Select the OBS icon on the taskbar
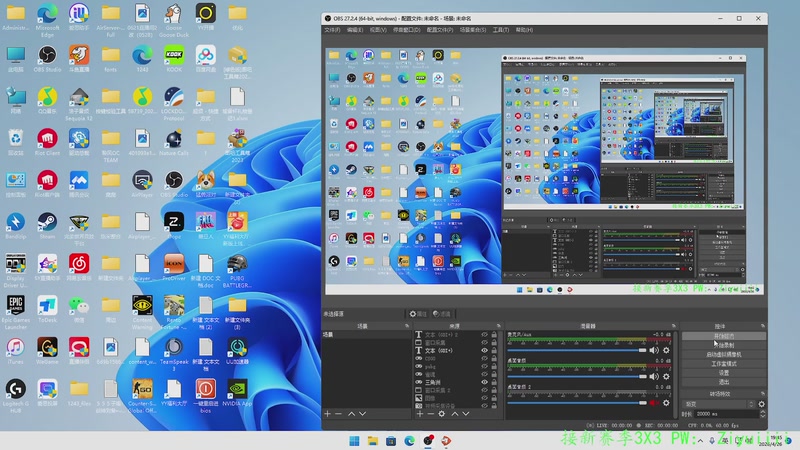The width and height of the screenshot is (800, 450). coord(428,441)
